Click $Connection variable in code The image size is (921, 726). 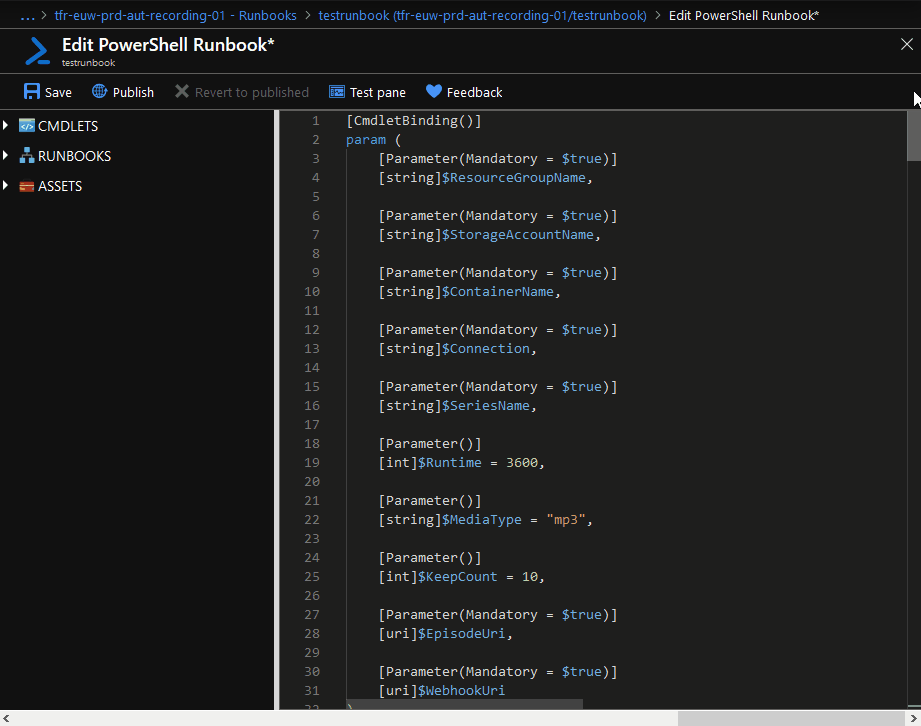pyautogui.click(x=486, y=349)
